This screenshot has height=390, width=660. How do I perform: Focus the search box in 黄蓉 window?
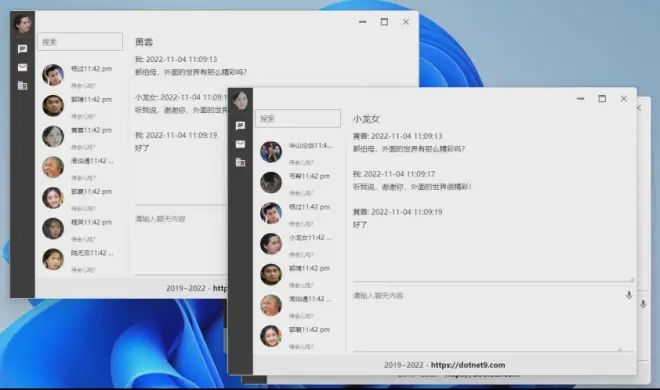coord(80,42)
